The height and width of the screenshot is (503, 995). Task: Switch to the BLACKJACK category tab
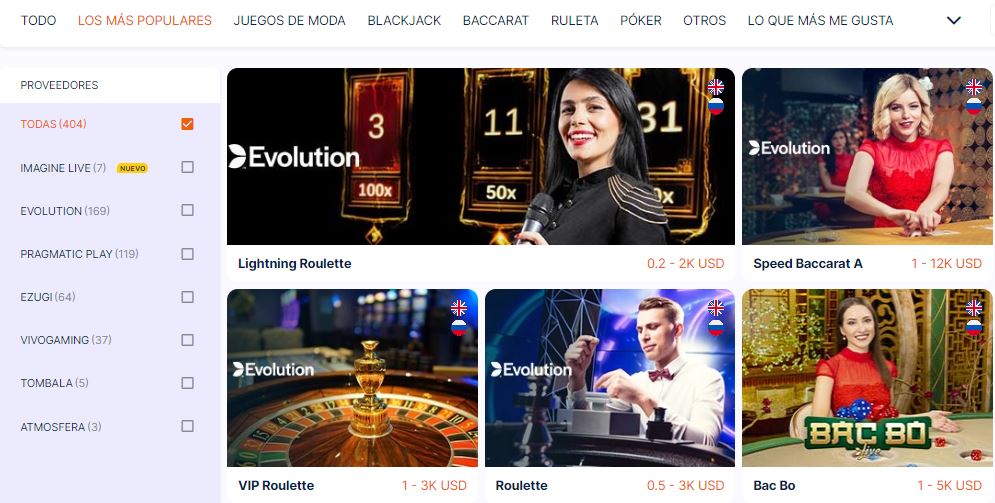click(404, 20)
